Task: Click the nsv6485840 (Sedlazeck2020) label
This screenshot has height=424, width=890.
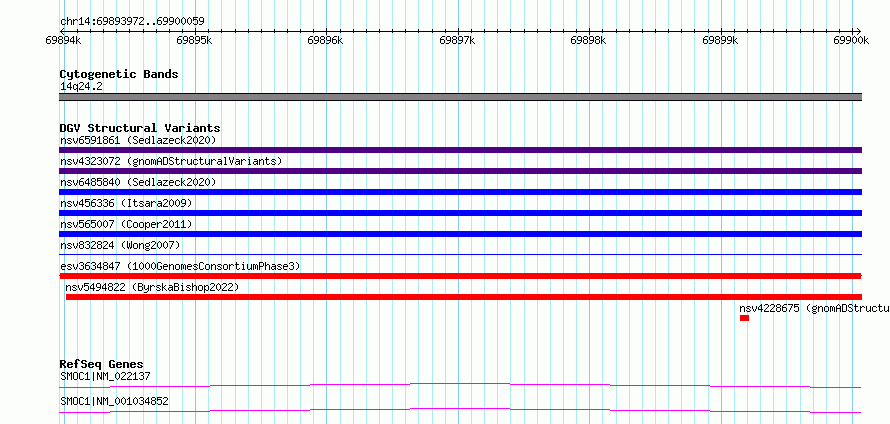Action: point(138,182)
